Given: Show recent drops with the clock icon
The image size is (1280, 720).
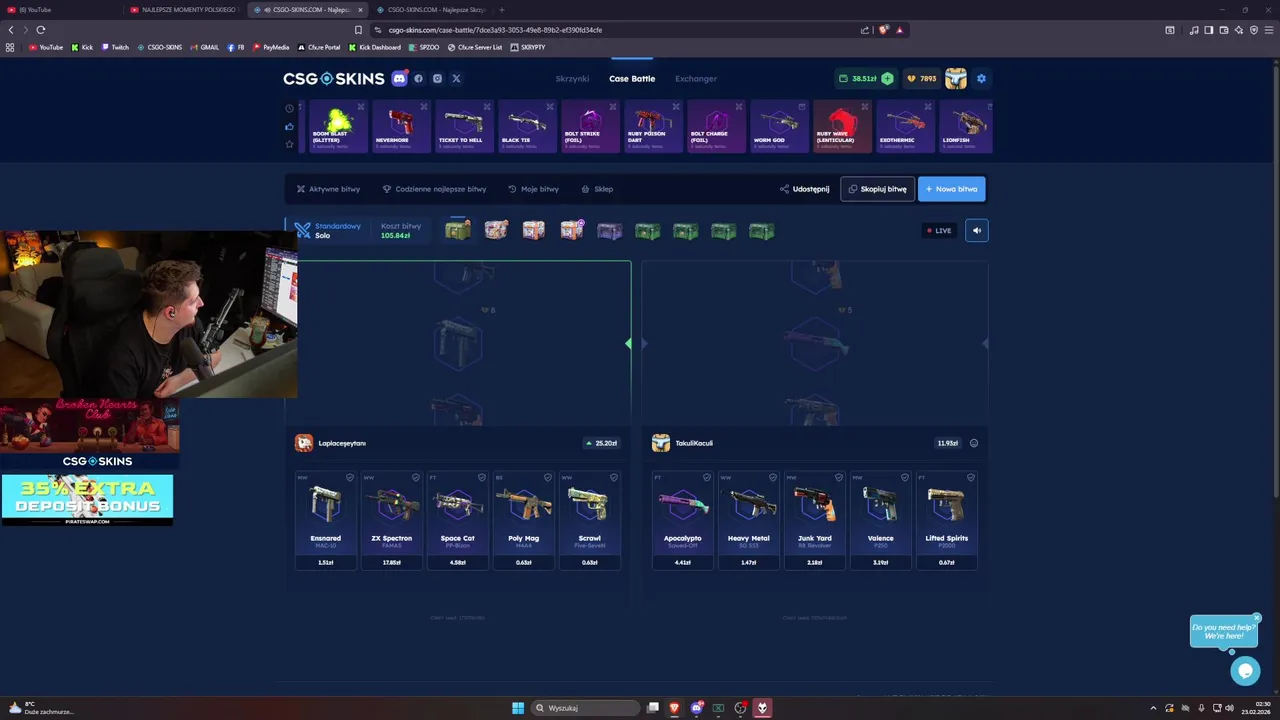Looking at the screenshot, I should [x=290, y=108].
